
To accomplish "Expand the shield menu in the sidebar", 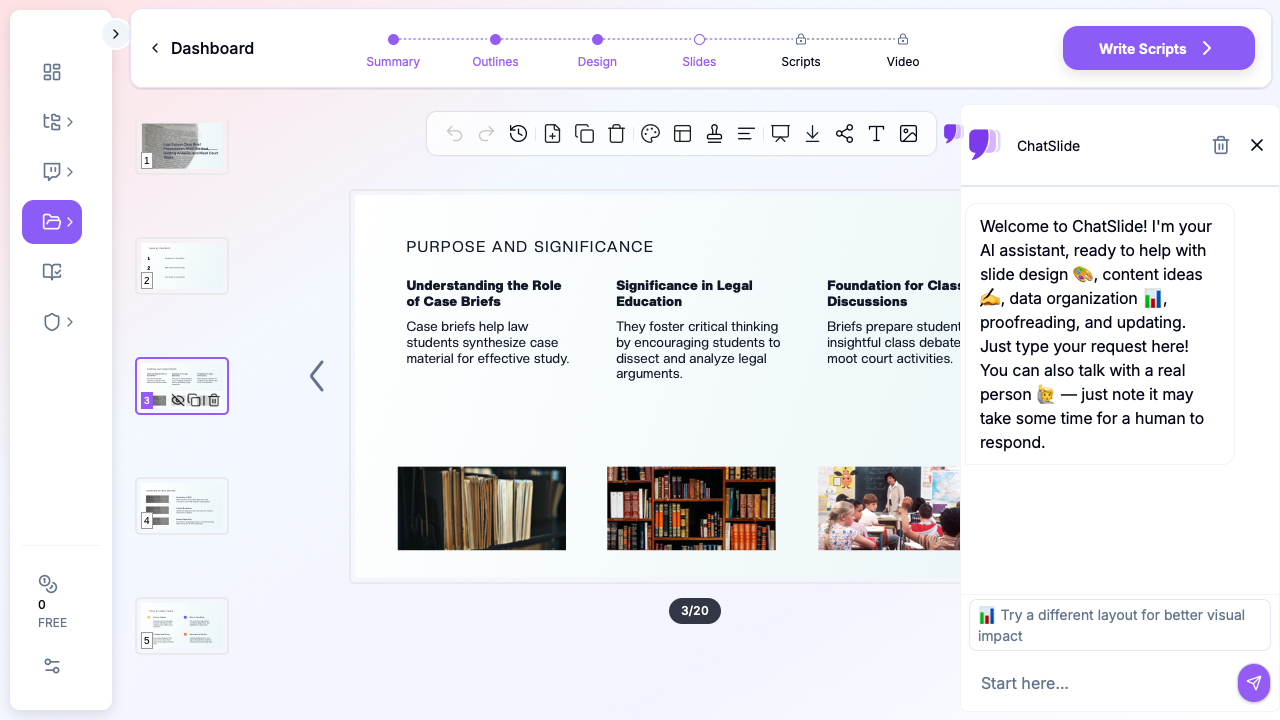I will point(58,322).
